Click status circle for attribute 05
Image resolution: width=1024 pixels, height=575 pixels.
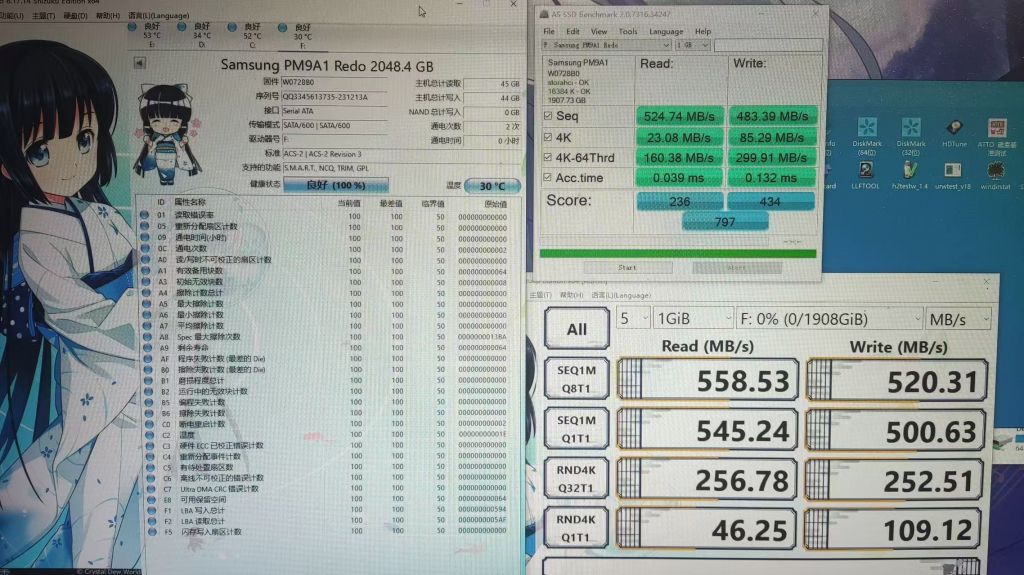tap(144, 225)
